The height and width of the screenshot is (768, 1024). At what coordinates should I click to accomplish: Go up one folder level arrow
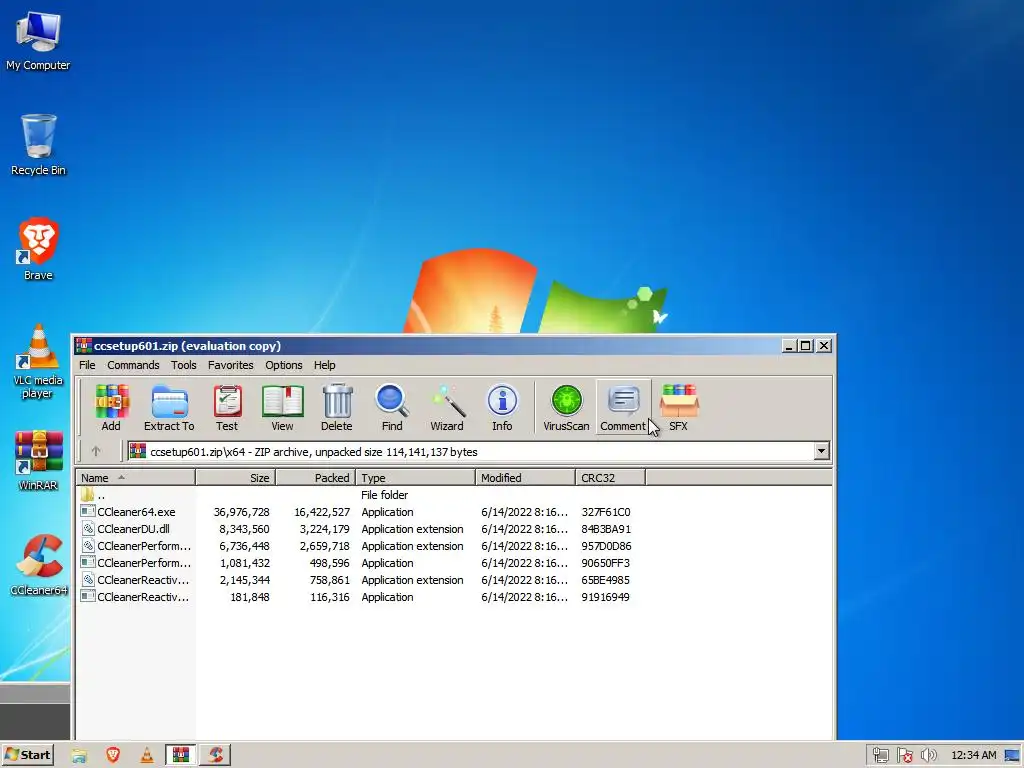[x=96, y=451]
